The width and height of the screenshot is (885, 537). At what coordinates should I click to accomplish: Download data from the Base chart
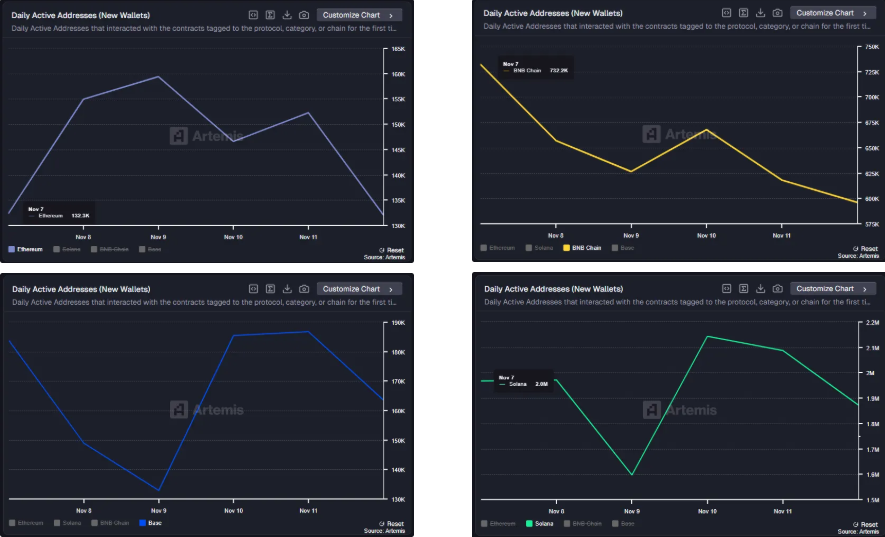click(287, 289)
